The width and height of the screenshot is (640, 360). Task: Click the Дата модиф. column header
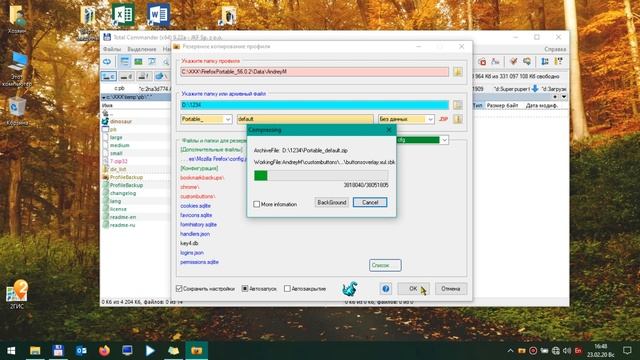click(541, 105)
